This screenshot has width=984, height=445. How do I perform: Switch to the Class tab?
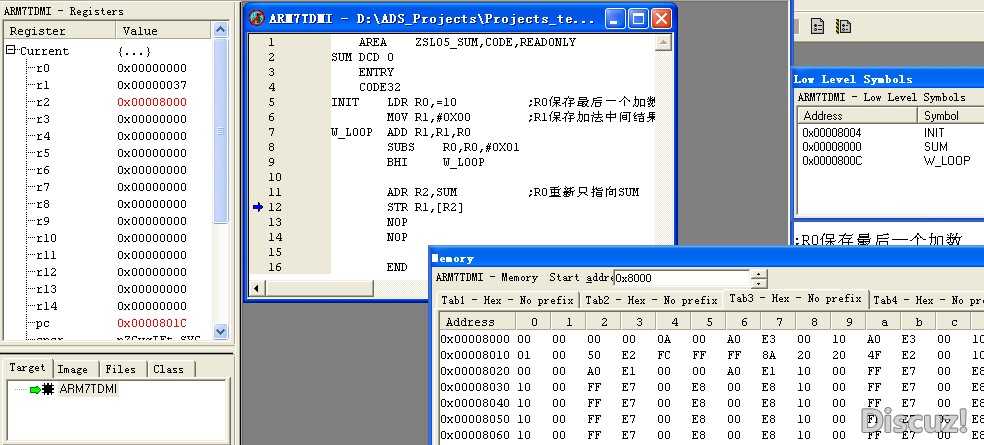click(168, 369)
